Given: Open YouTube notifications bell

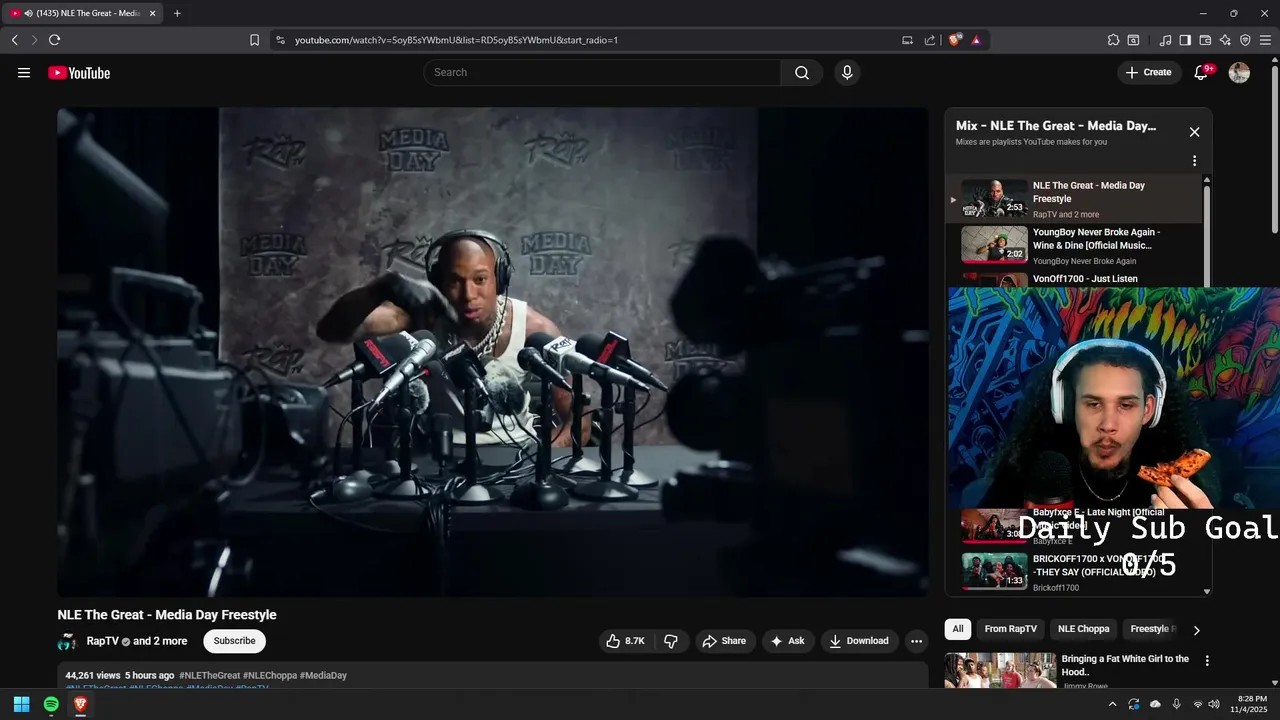Looking at the screenshot, I should [1202, 72].
